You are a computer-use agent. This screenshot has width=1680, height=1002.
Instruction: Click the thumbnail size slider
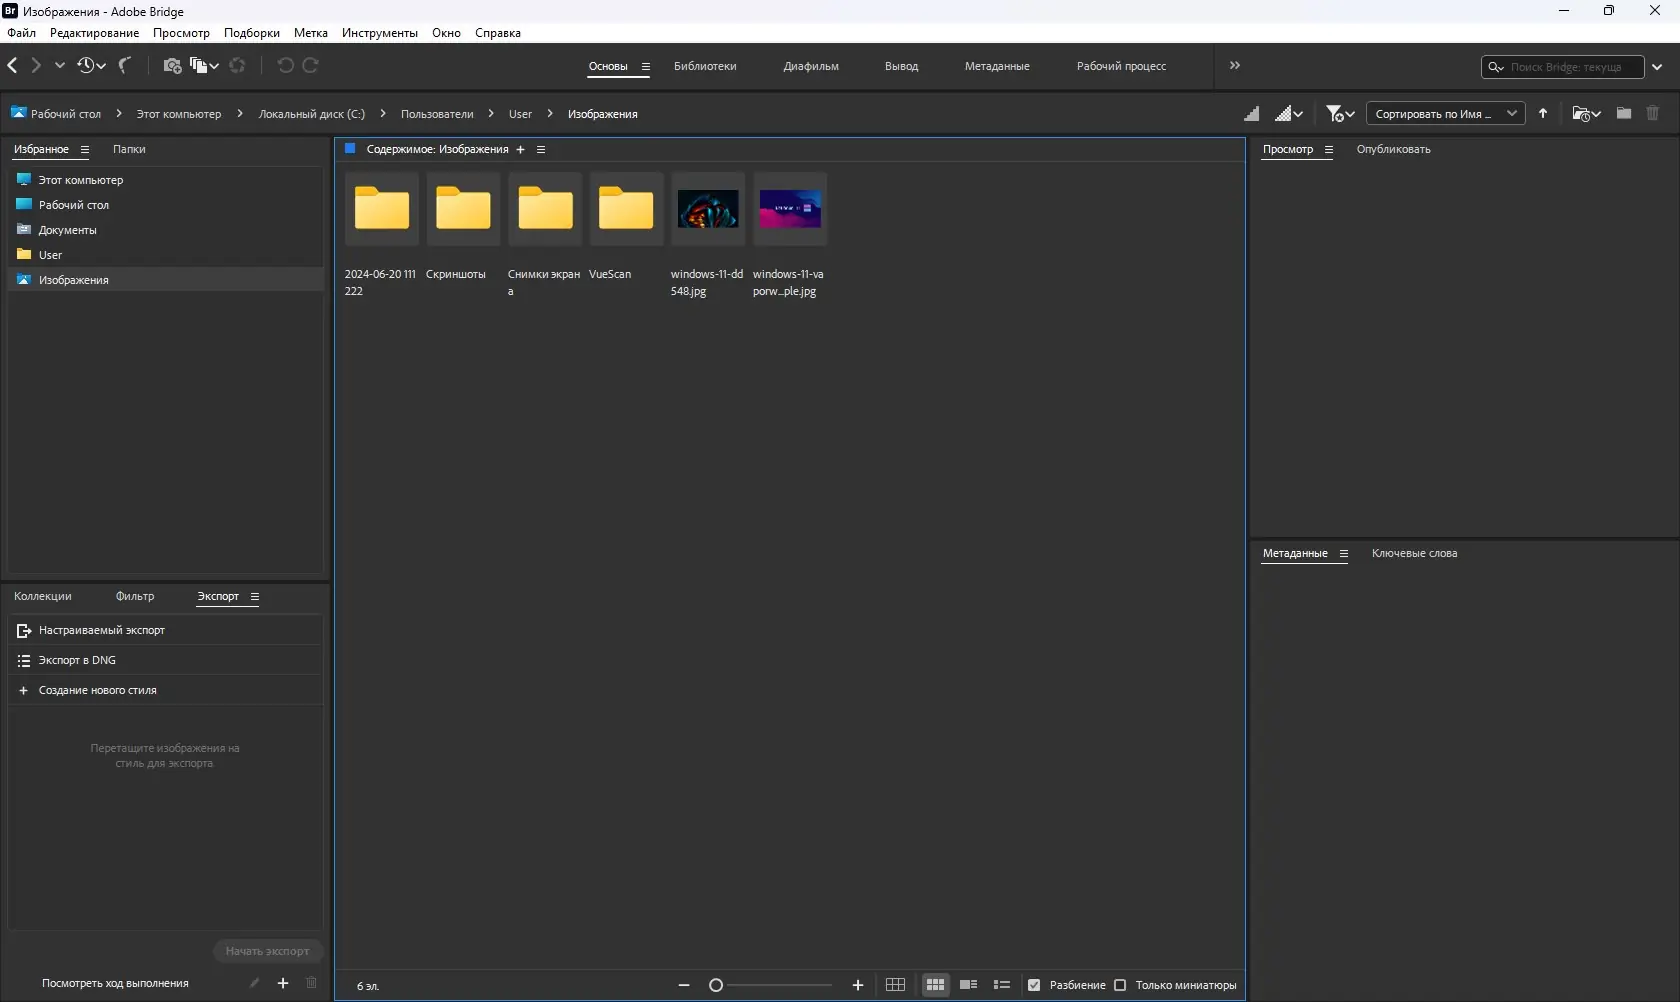point(716,985)
